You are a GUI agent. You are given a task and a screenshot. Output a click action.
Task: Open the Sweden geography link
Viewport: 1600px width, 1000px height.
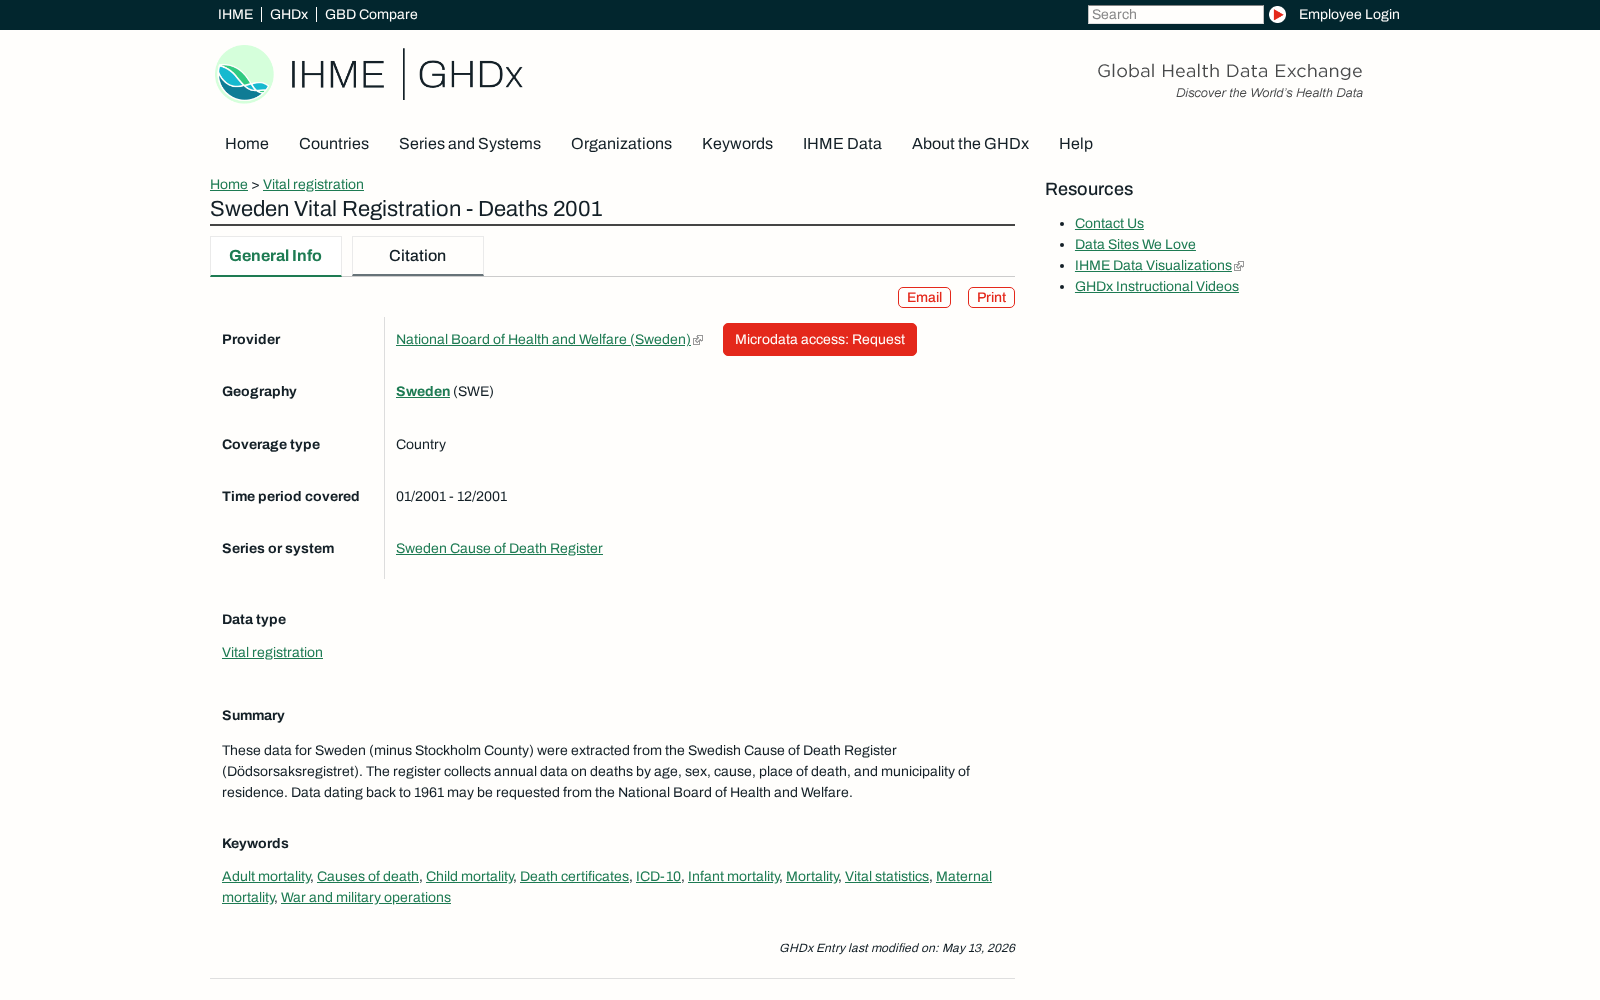(x=423, y=392)
